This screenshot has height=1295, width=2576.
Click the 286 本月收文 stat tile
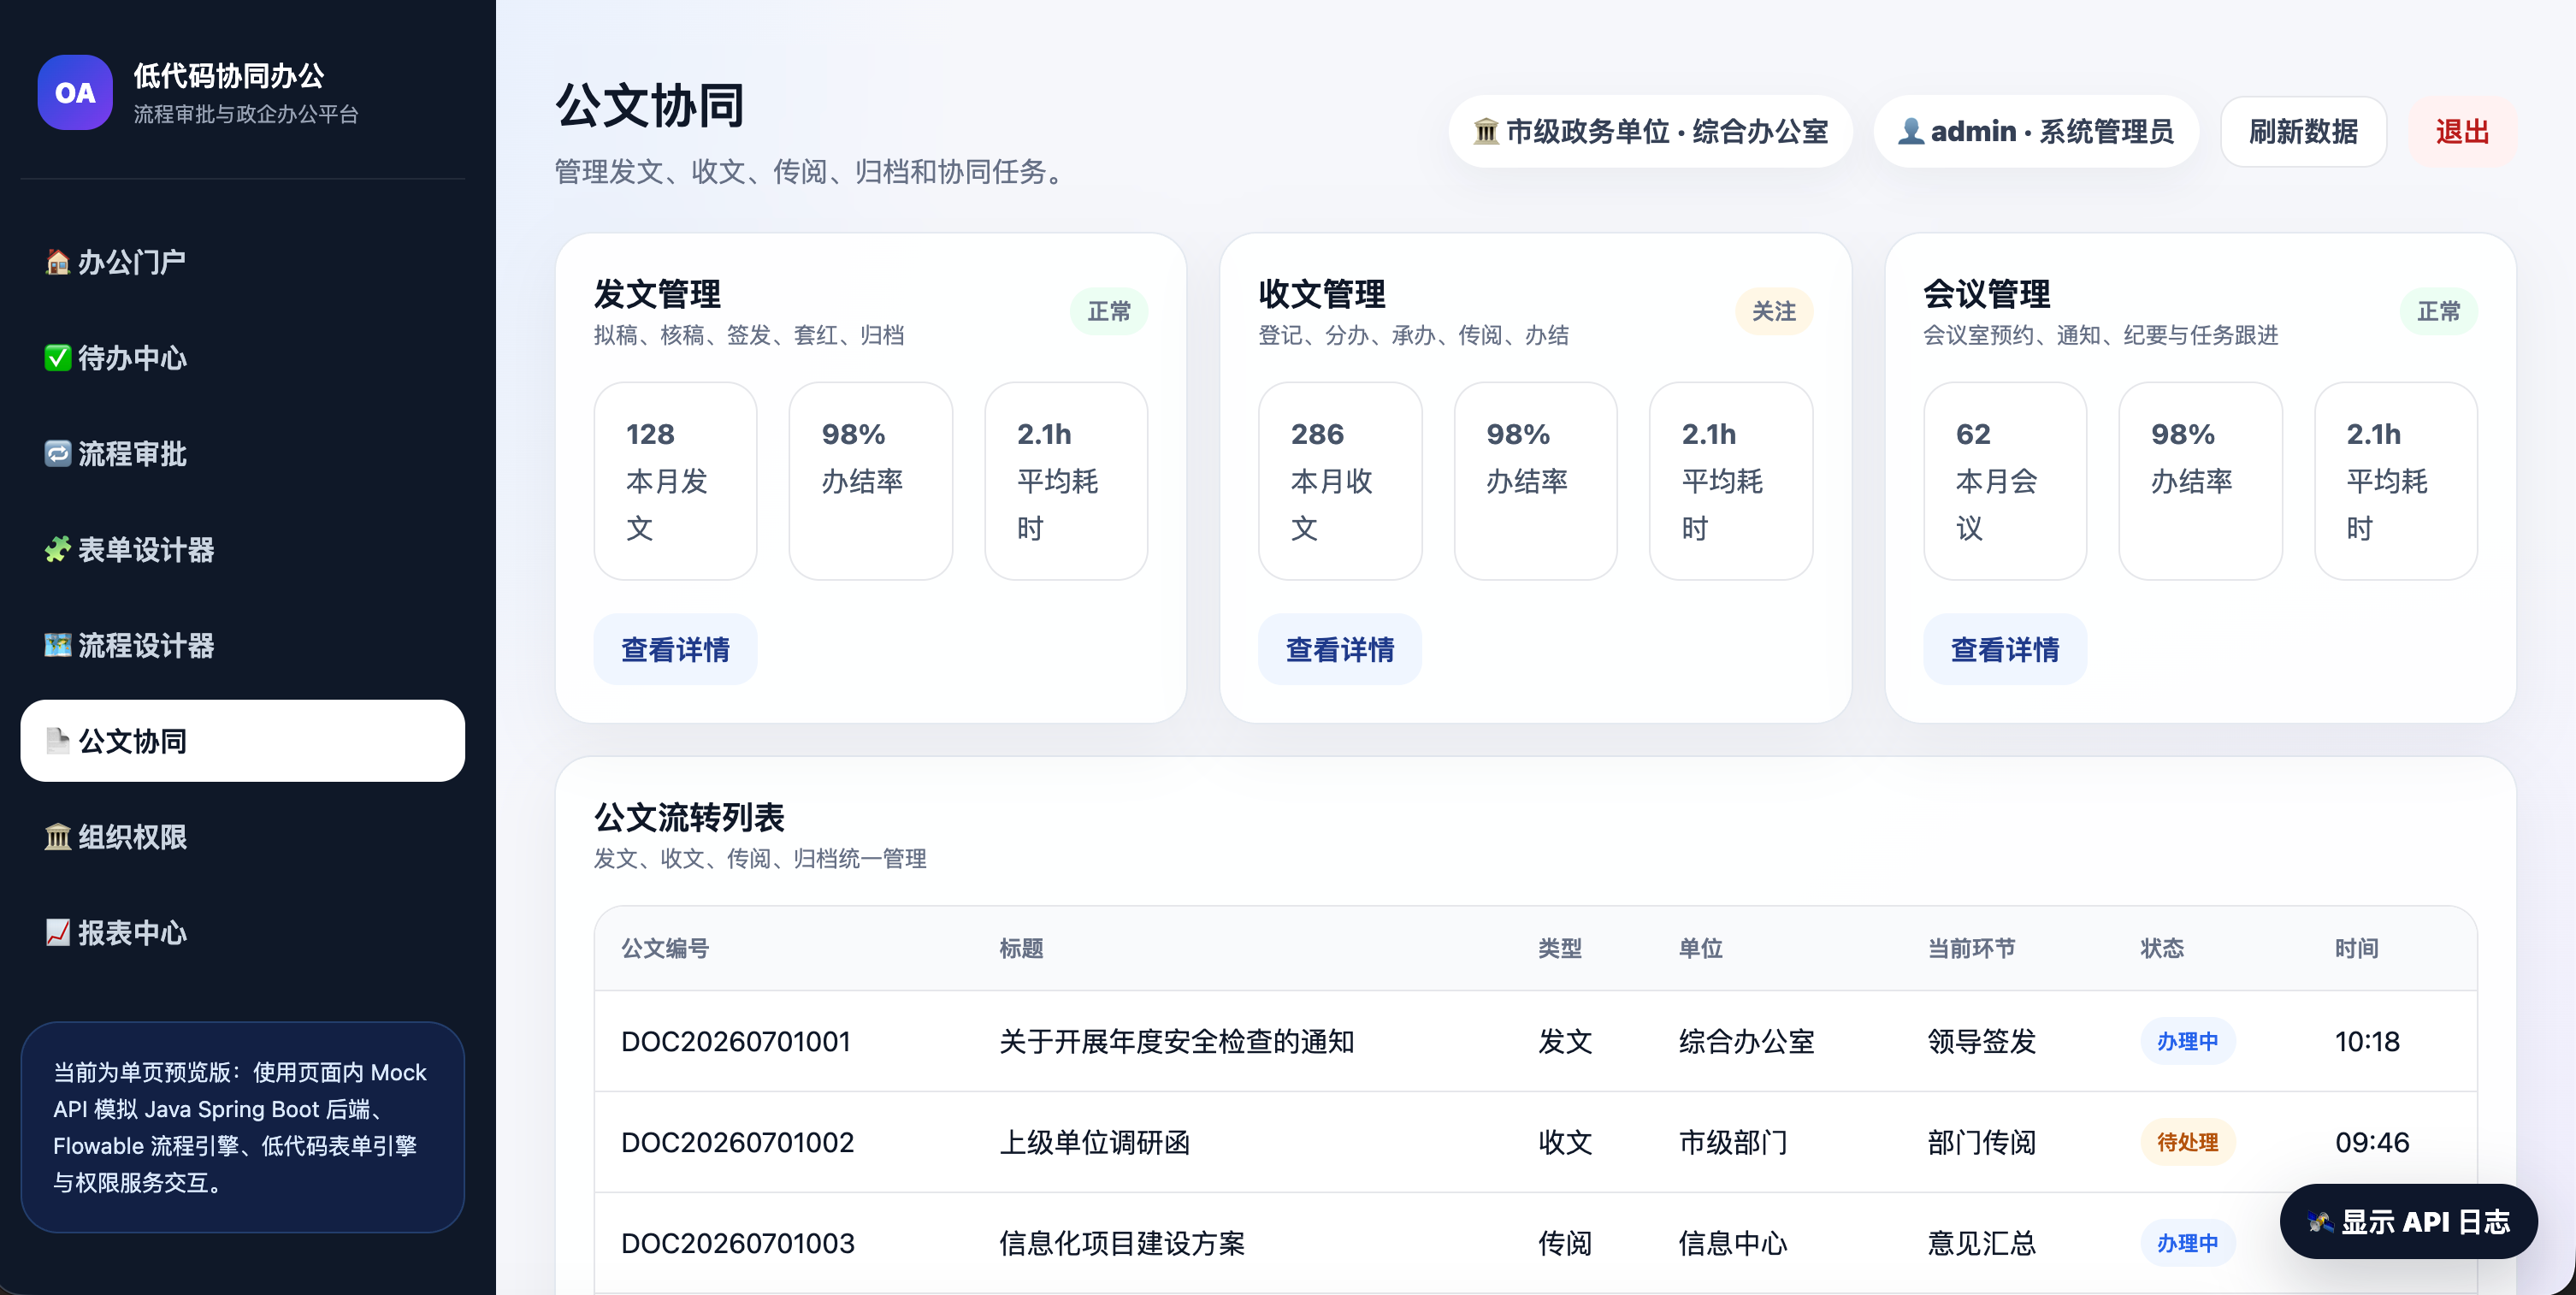[1340, 481]
